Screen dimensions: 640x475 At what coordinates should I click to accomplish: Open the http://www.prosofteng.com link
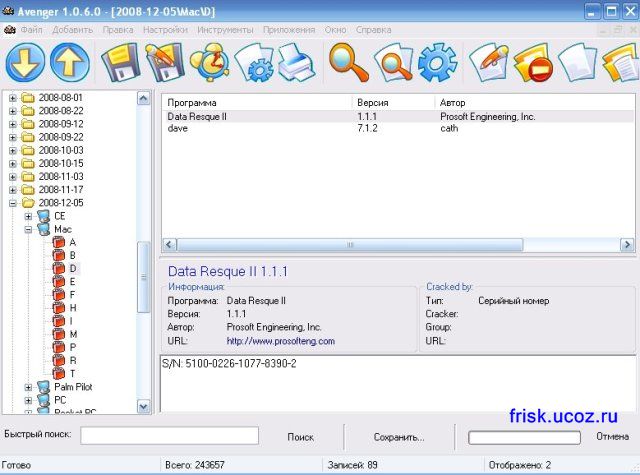pos(281,341)
